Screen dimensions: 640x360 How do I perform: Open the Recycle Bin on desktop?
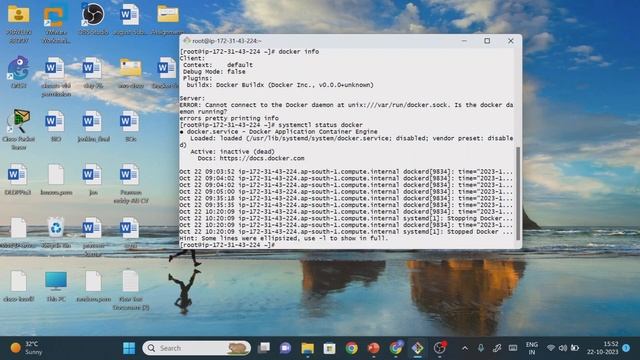point(56,233)
